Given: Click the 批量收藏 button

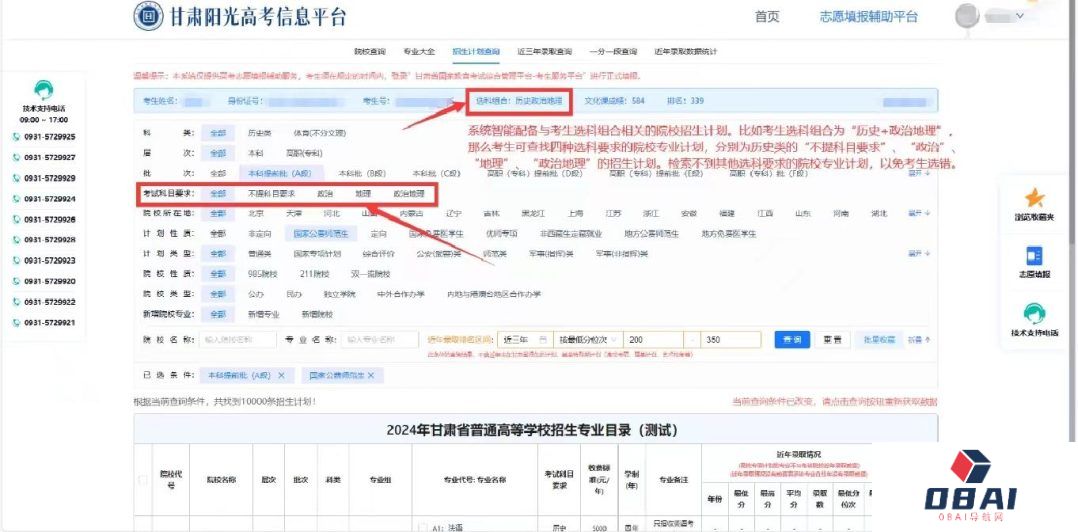Looking at the screenshot, I should point(877,340).
